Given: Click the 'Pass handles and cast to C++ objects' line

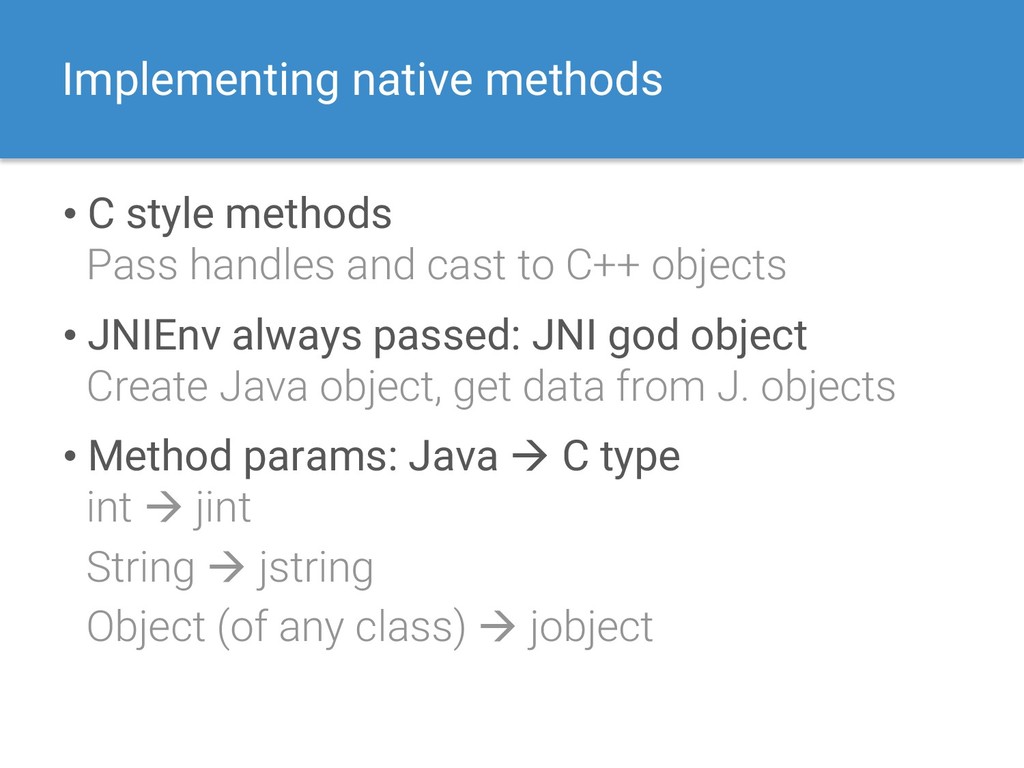Looking at the screenshot, I should point(436,266).
